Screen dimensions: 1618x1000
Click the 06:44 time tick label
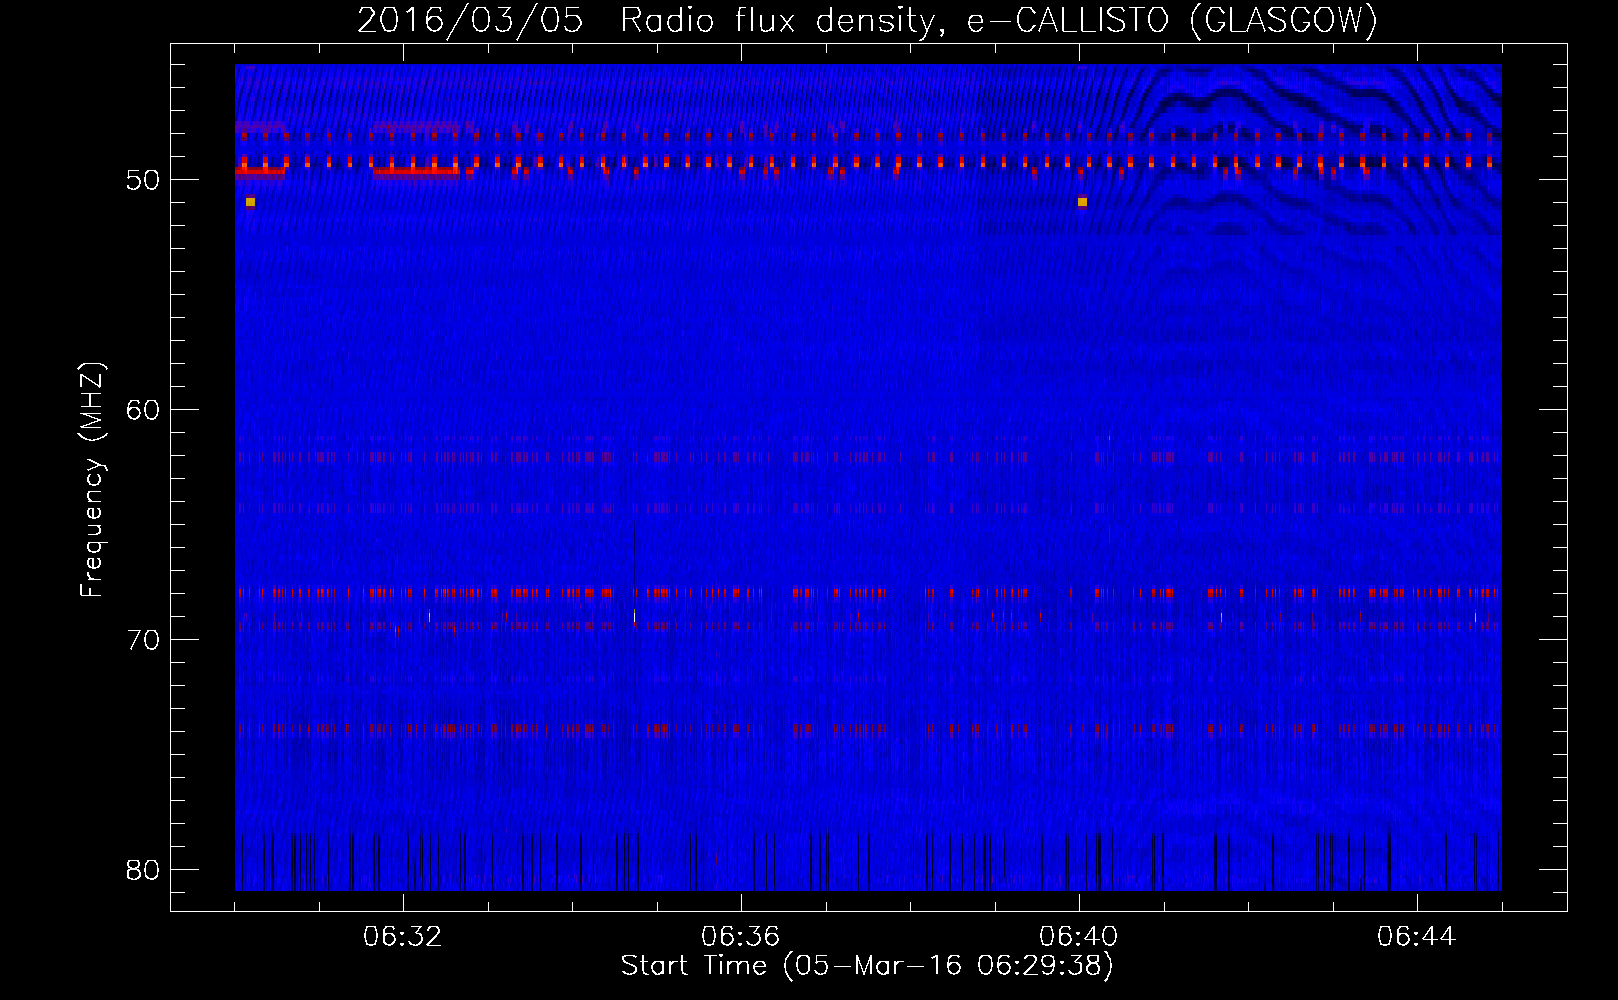click(1417, 937)
